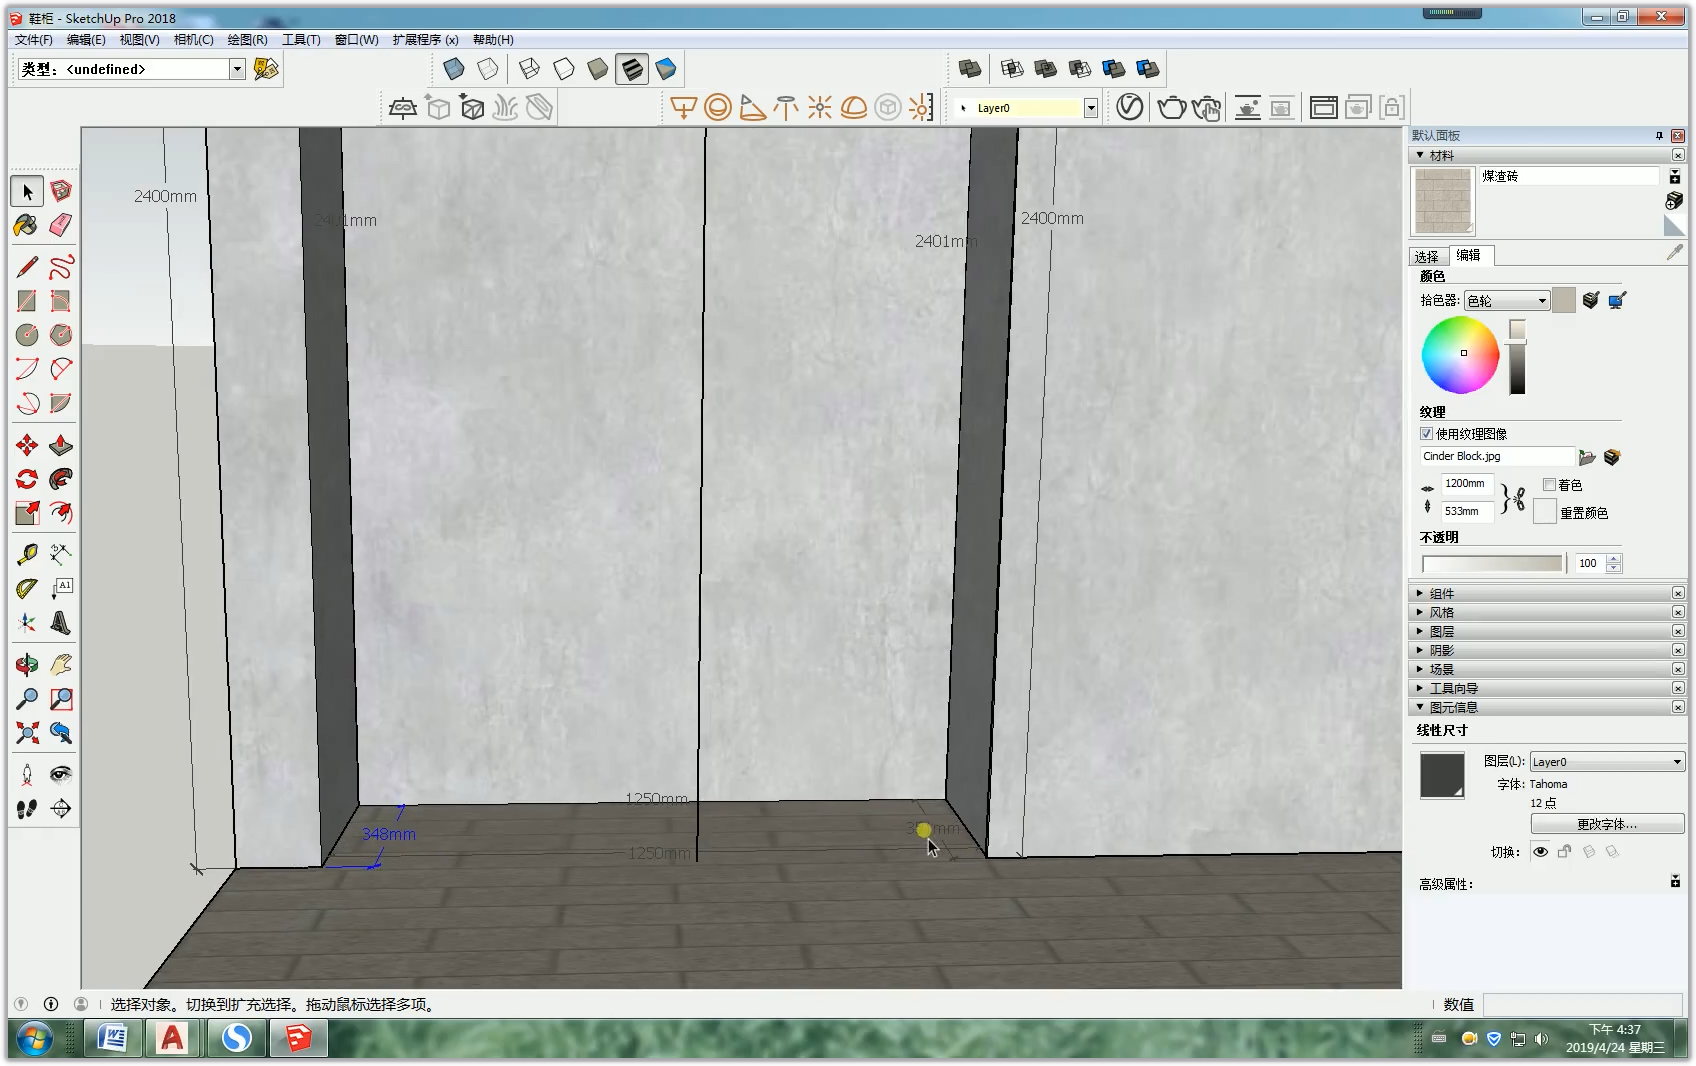Switch to the 编辑 tab in materials
1696x1066 pixels.
1470,255
